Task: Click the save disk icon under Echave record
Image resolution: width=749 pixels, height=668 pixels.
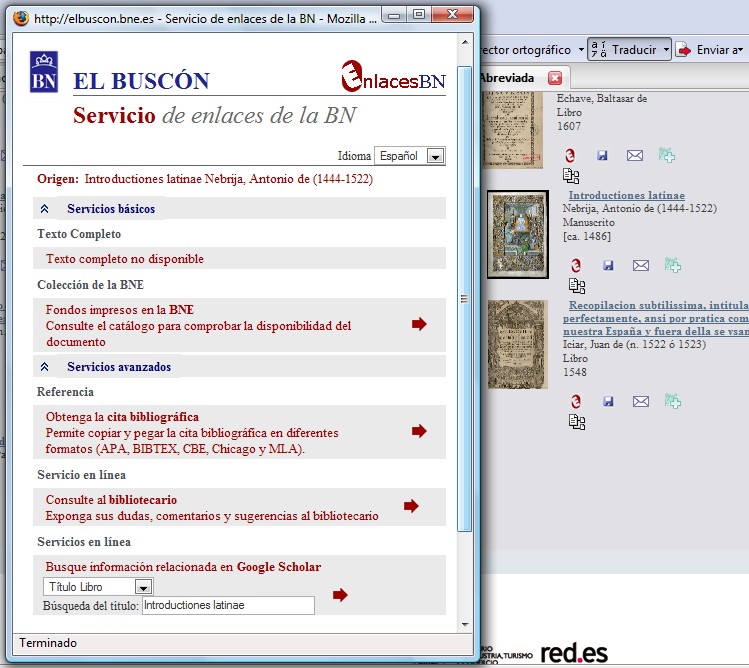Action: click(x=602, y=155)
